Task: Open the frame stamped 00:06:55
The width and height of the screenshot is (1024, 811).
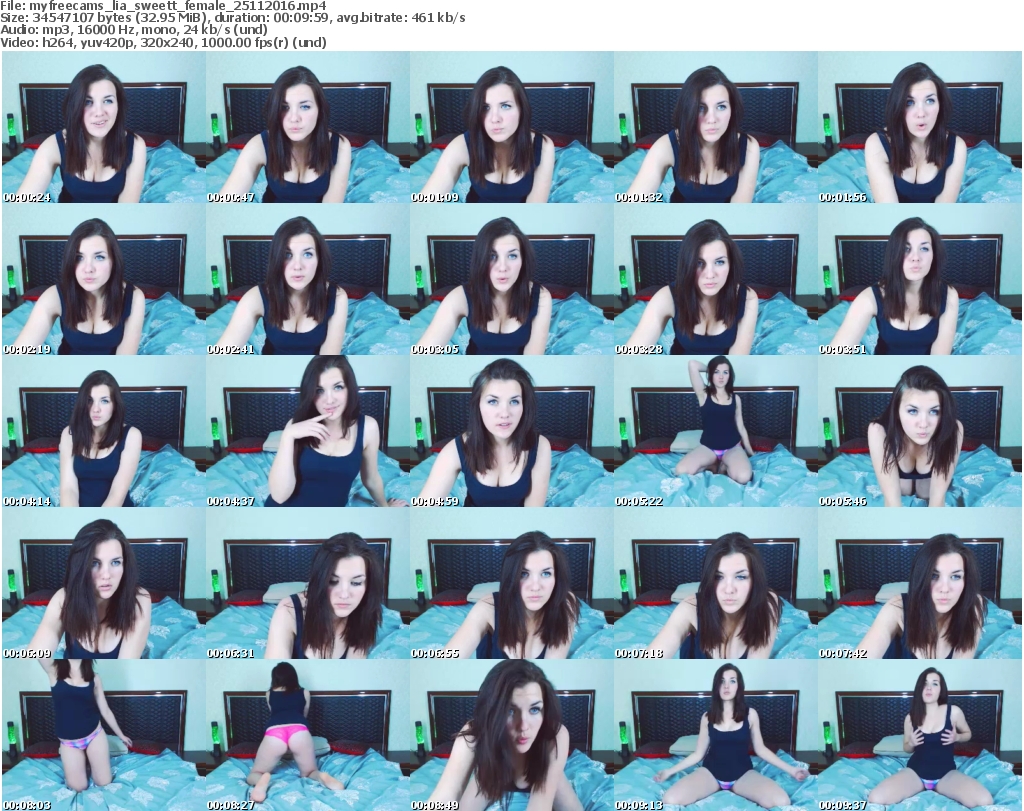Action: [511, 584]
